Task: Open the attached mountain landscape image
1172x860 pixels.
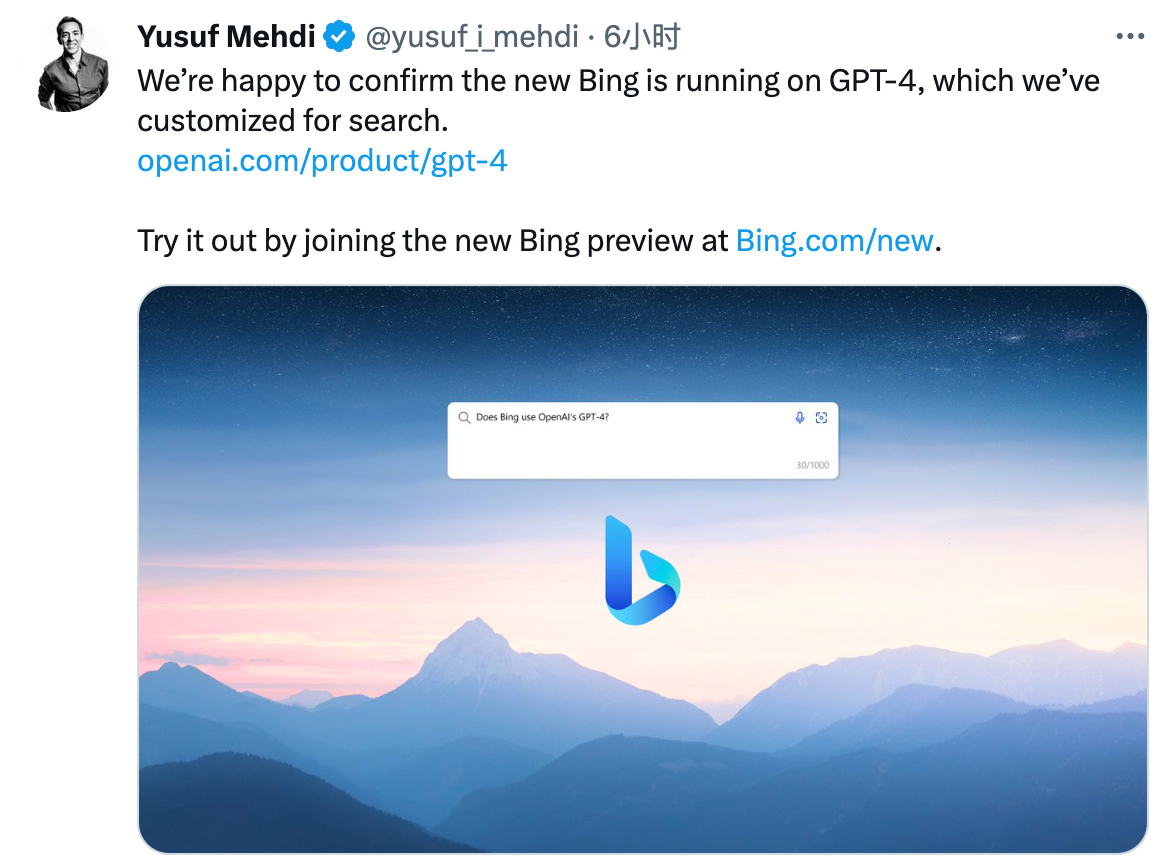Action: 642,700
